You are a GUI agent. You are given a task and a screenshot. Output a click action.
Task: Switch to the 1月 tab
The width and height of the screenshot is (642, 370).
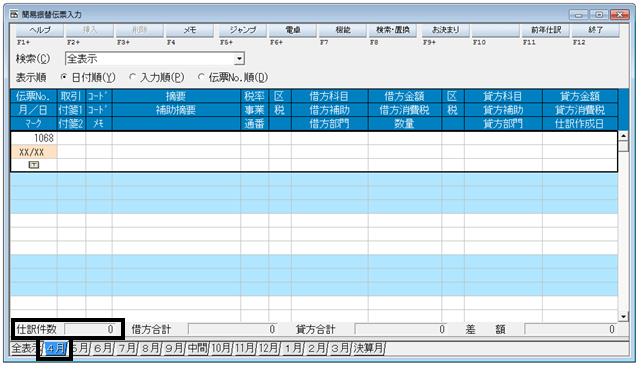[293, 349]
